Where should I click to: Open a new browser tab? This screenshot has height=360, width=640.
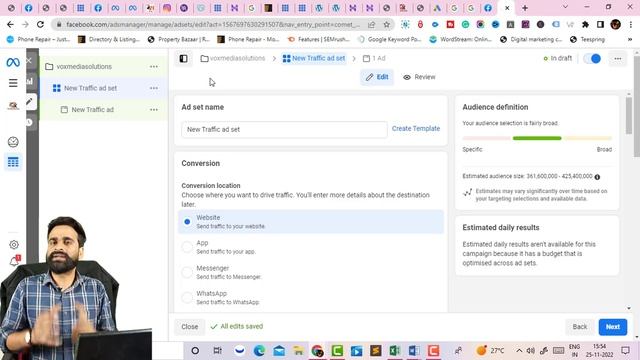click(525, 8)
